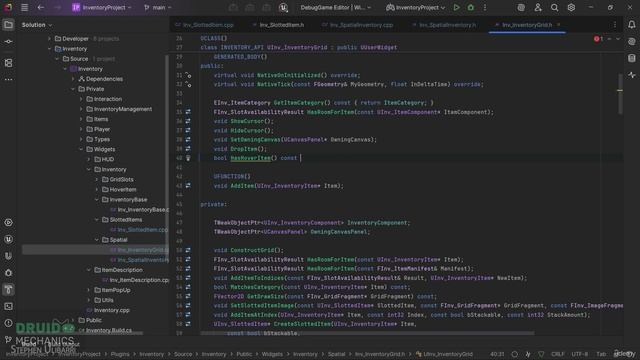Viewport: 640px width, 360px height.
Task: Open the Database tool window
Action: pos(631,58)
